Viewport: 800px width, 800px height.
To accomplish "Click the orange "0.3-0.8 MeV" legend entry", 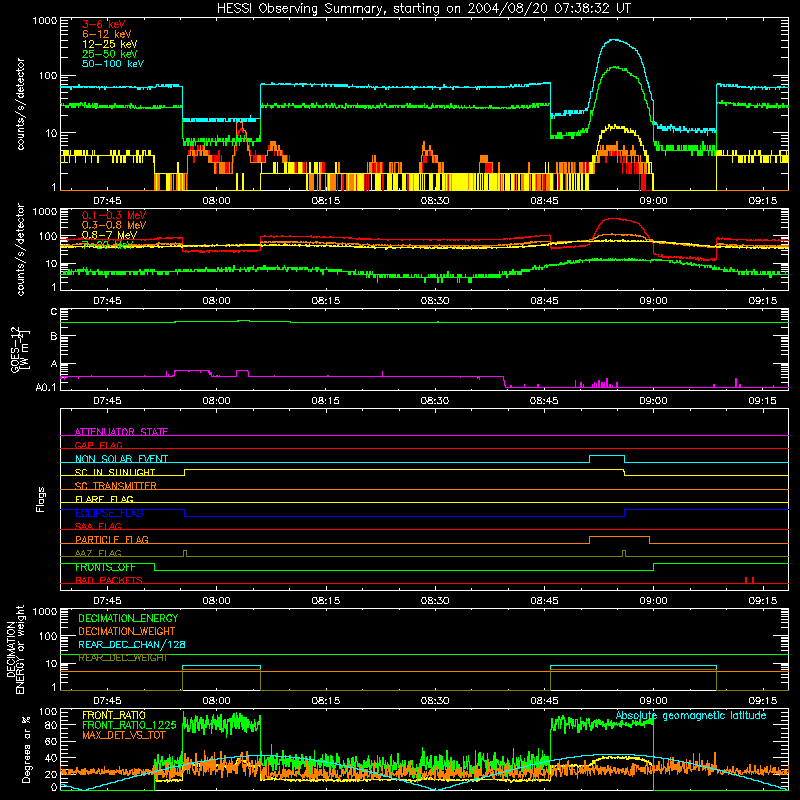I will 114,225.
